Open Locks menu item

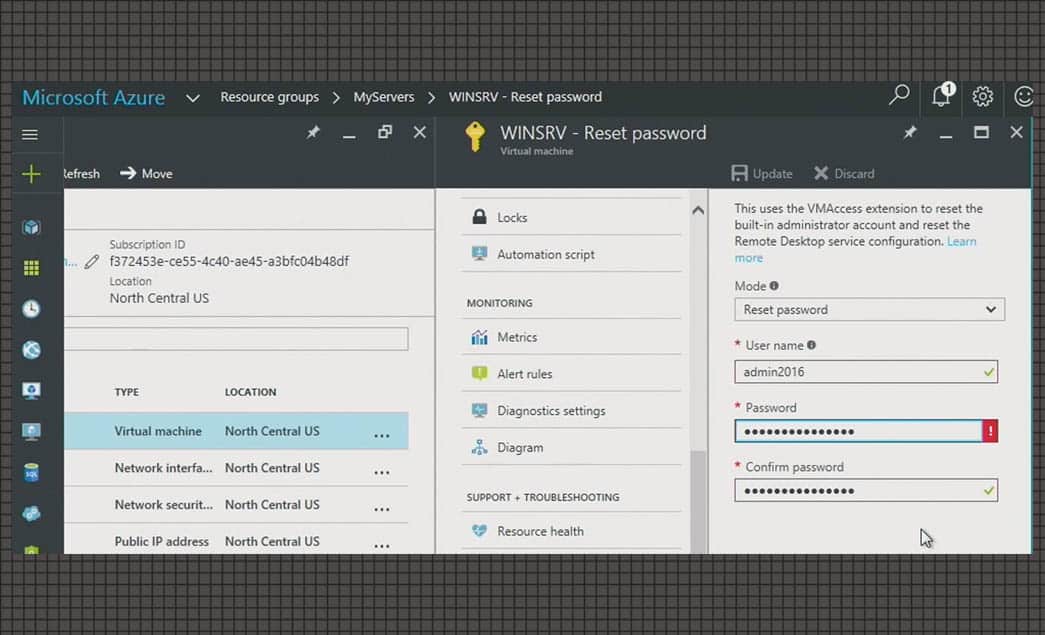click(x=571, y=217)
